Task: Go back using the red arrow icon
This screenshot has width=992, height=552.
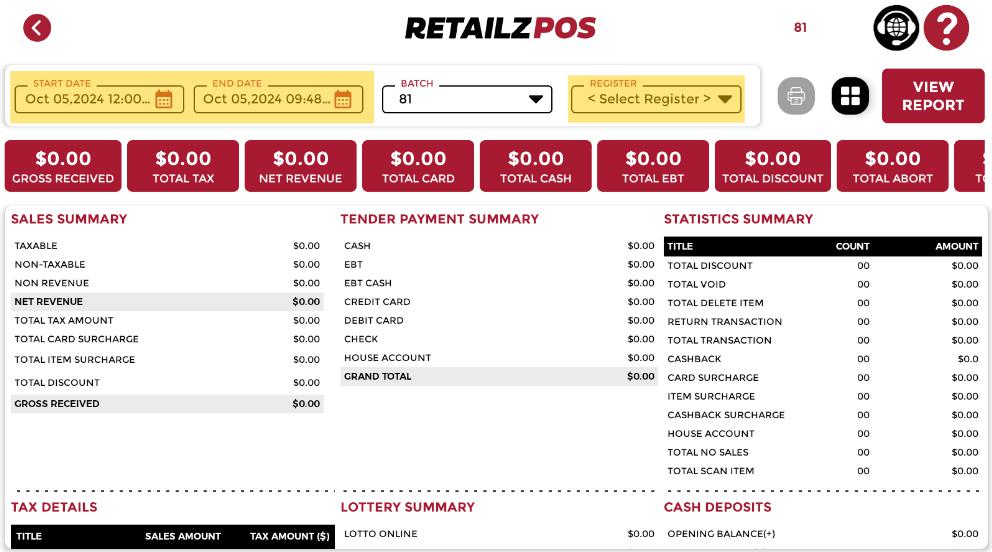Action: point(37,28)
